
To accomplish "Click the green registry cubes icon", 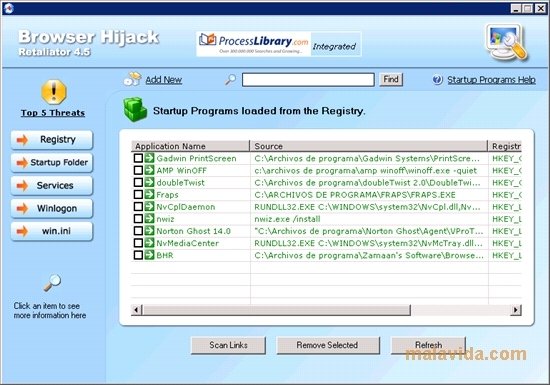I will (135, 109).
